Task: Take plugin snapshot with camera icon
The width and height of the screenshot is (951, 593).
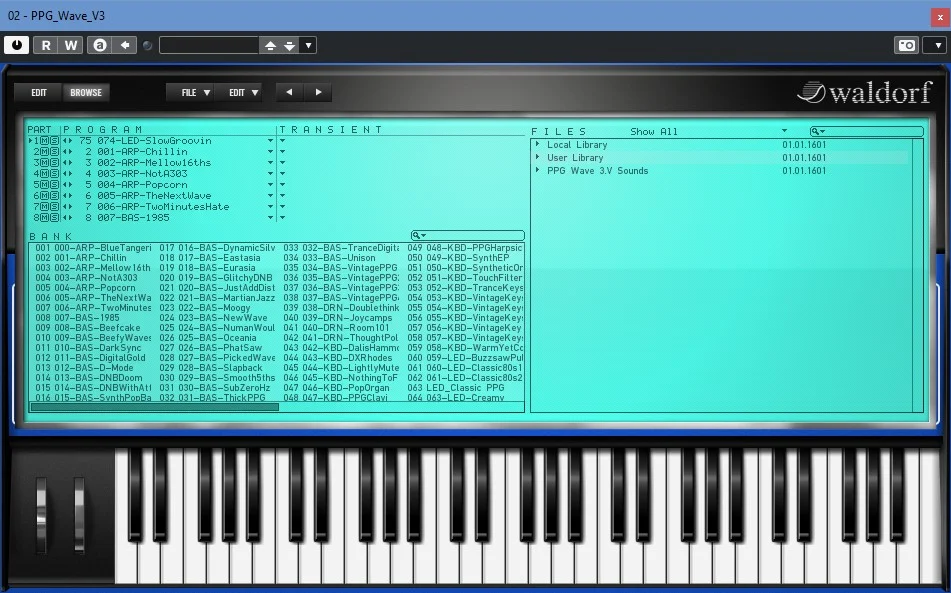Action: 907,45
